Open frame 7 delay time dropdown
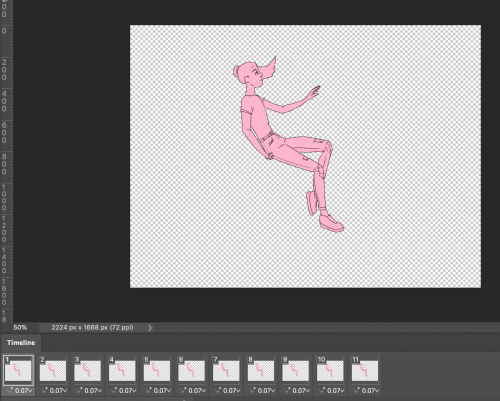This screenshot has width=500, height=401. (x=231, y=390)
